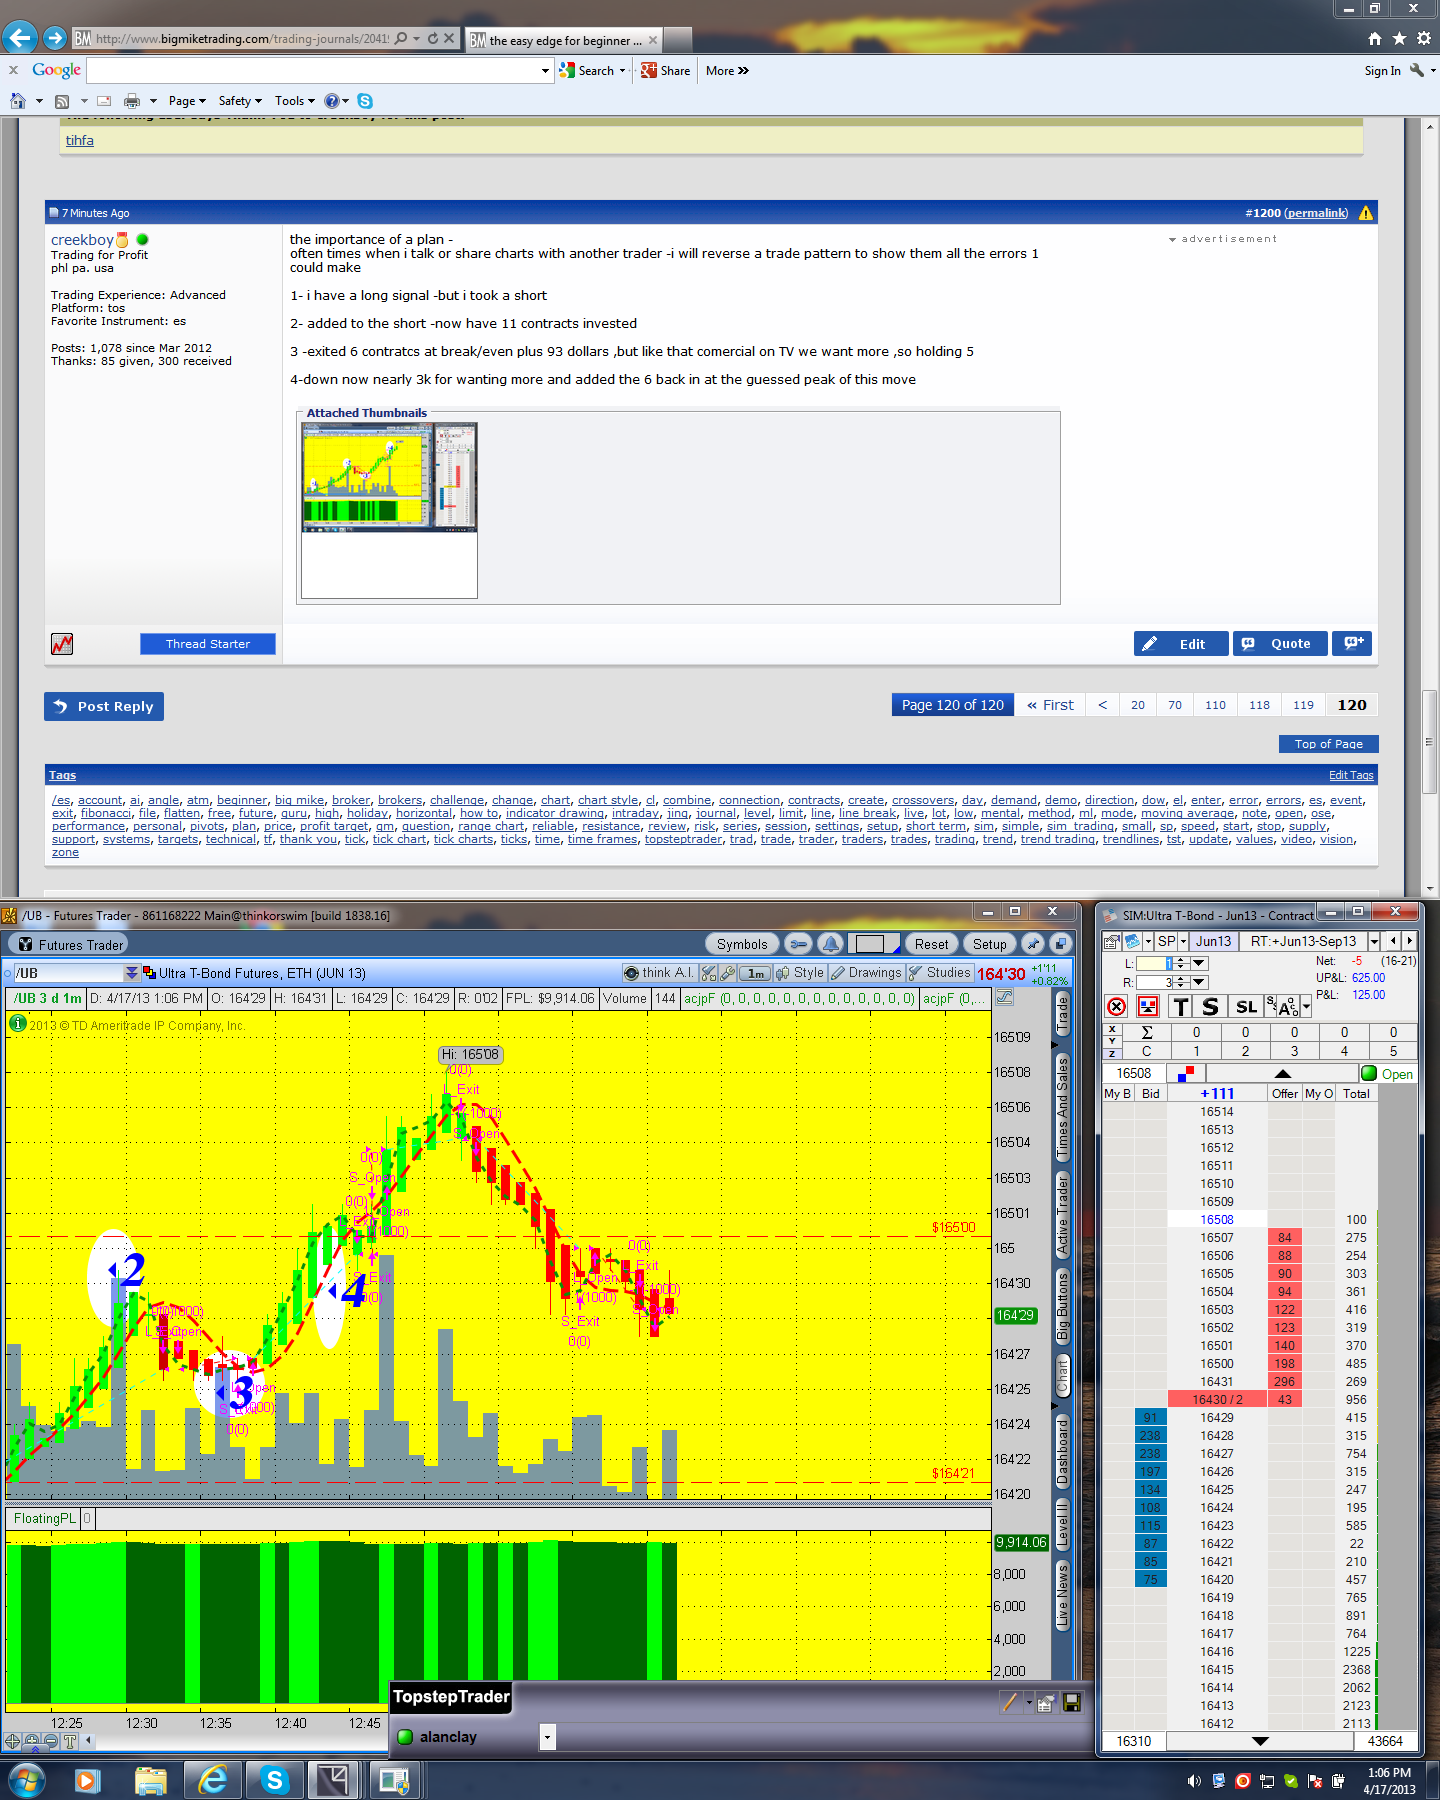Open think A.I. in chart toolbar
1440x1800 pixels.
point(659,973)
